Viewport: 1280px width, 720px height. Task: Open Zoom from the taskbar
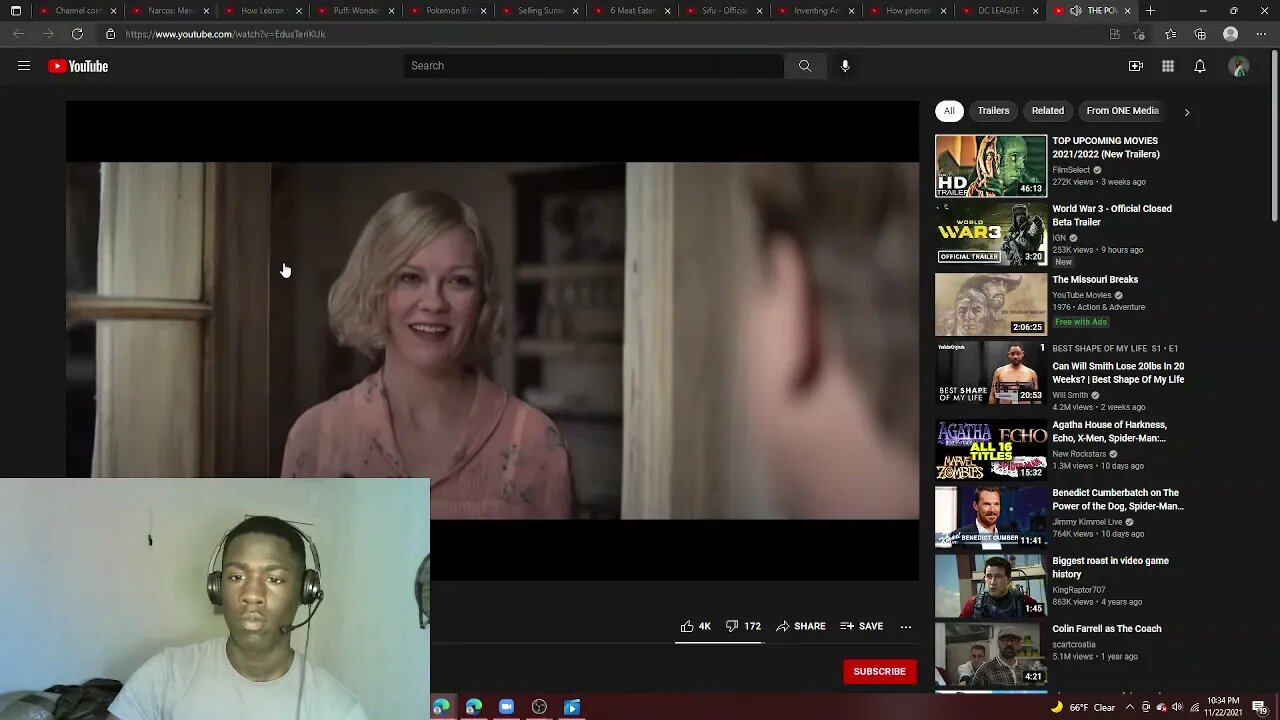pos(506,707)
